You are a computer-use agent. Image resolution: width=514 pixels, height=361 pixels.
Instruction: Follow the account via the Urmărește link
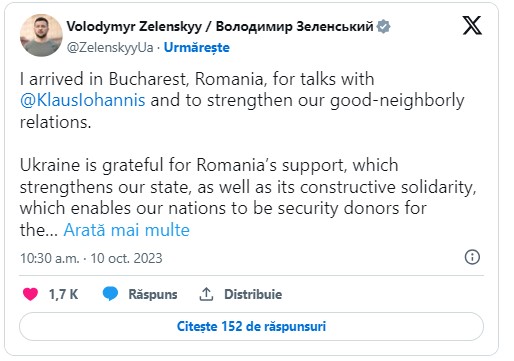point(197,48)
